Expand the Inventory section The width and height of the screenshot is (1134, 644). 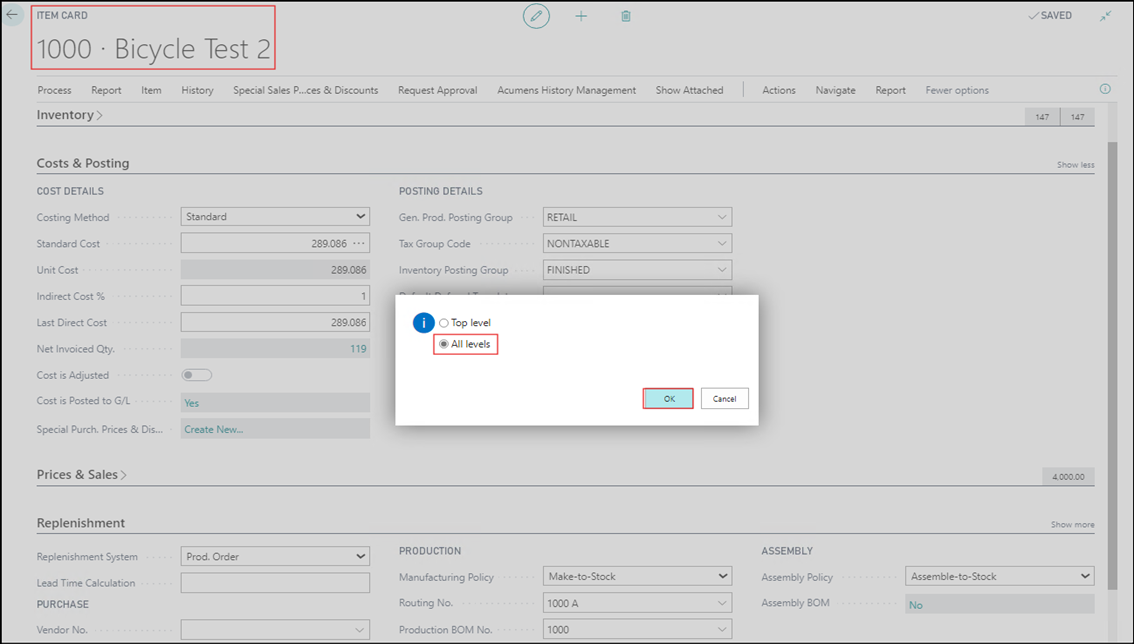point(69,115)
